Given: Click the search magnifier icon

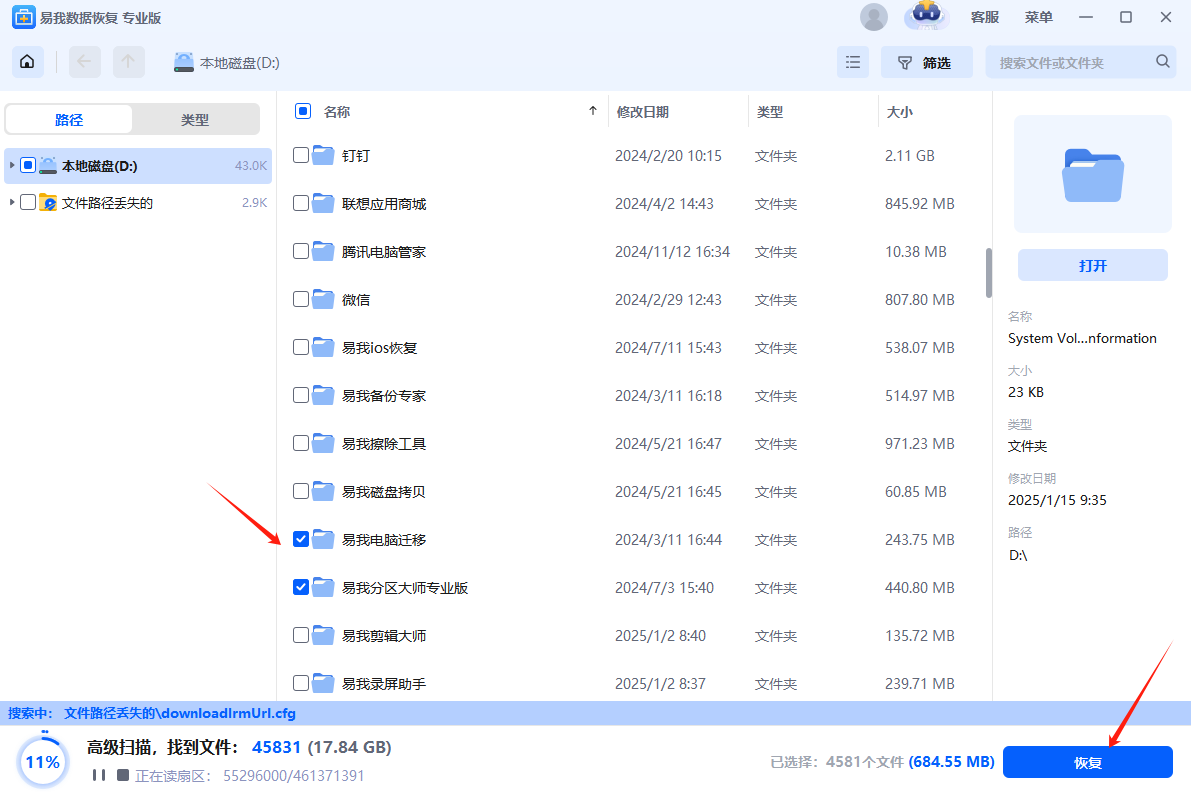Looking at the screenshot, I should point(1162,62).
